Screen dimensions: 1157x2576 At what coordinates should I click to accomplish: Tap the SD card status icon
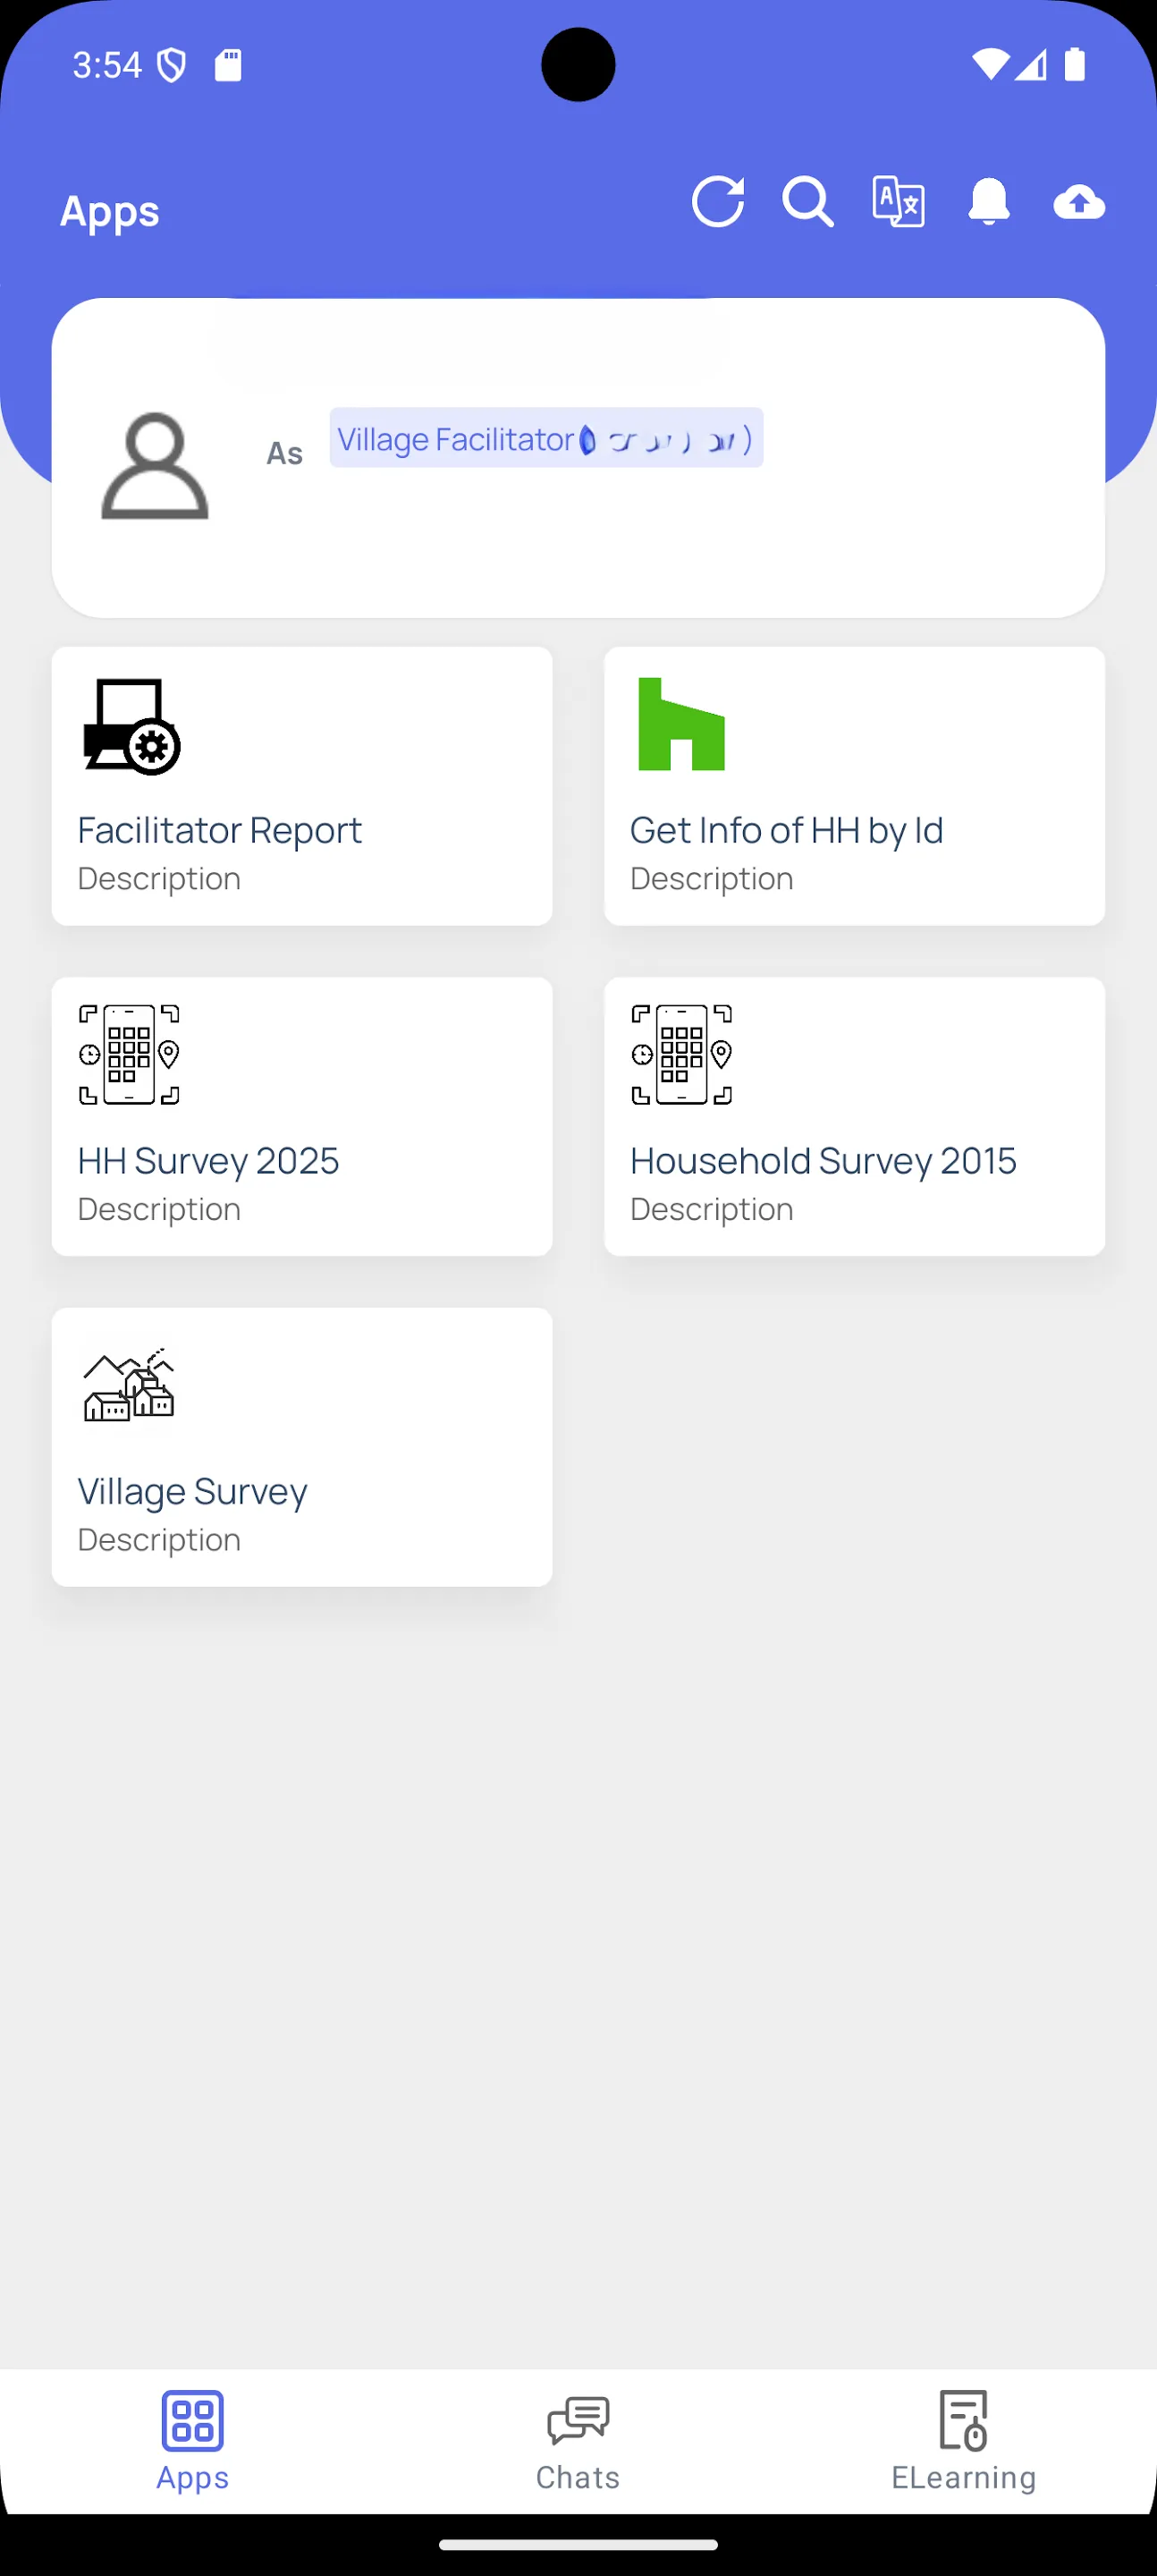228,65
